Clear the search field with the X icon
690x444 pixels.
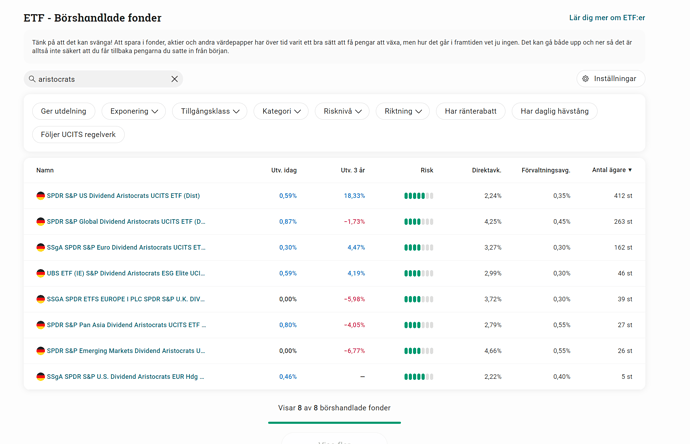[174, 79]
